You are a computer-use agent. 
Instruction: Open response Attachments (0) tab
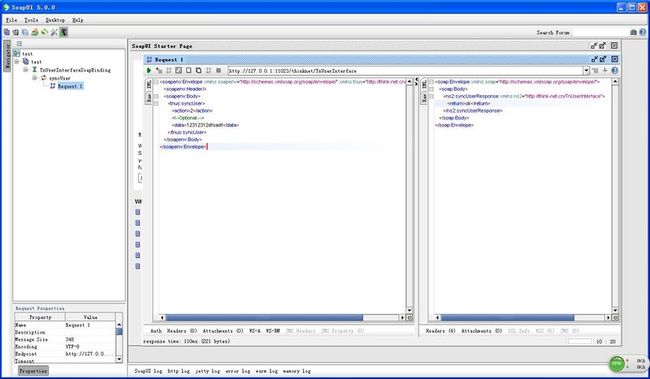coord(482,331)
